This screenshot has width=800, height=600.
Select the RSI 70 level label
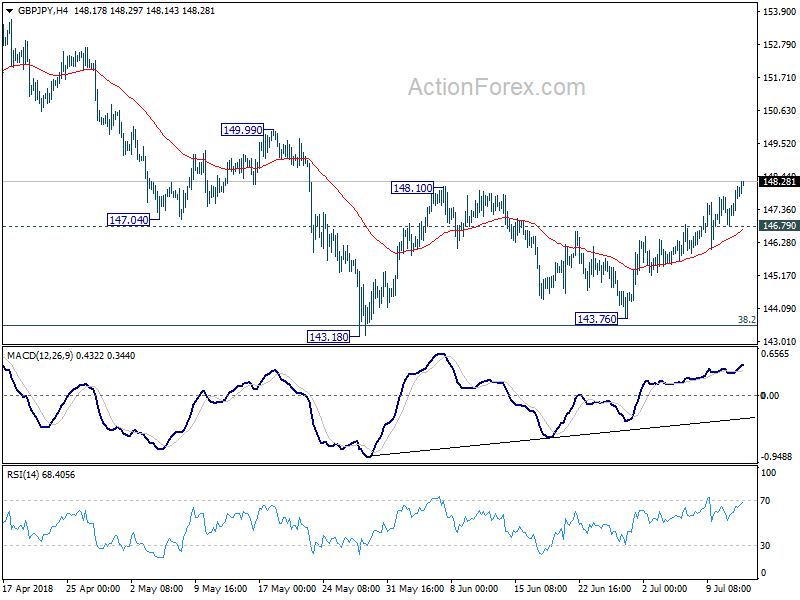[x=765, y=501]
